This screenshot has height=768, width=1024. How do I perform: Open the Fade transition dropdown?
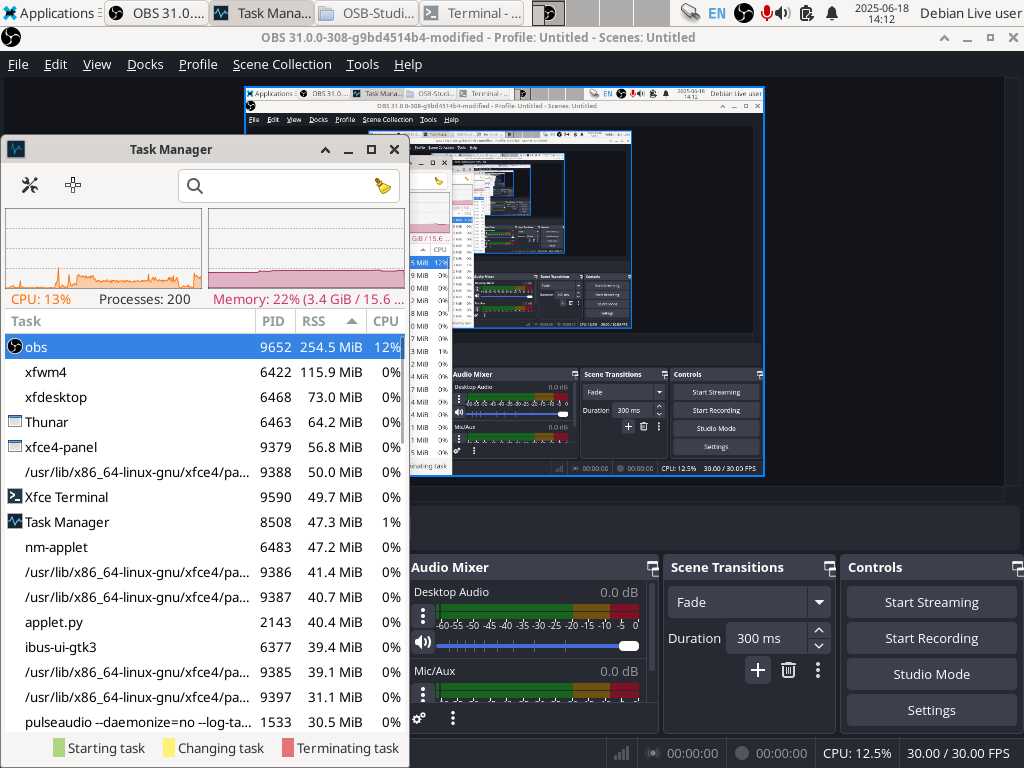pyautogui.click(x=819, y=602)
